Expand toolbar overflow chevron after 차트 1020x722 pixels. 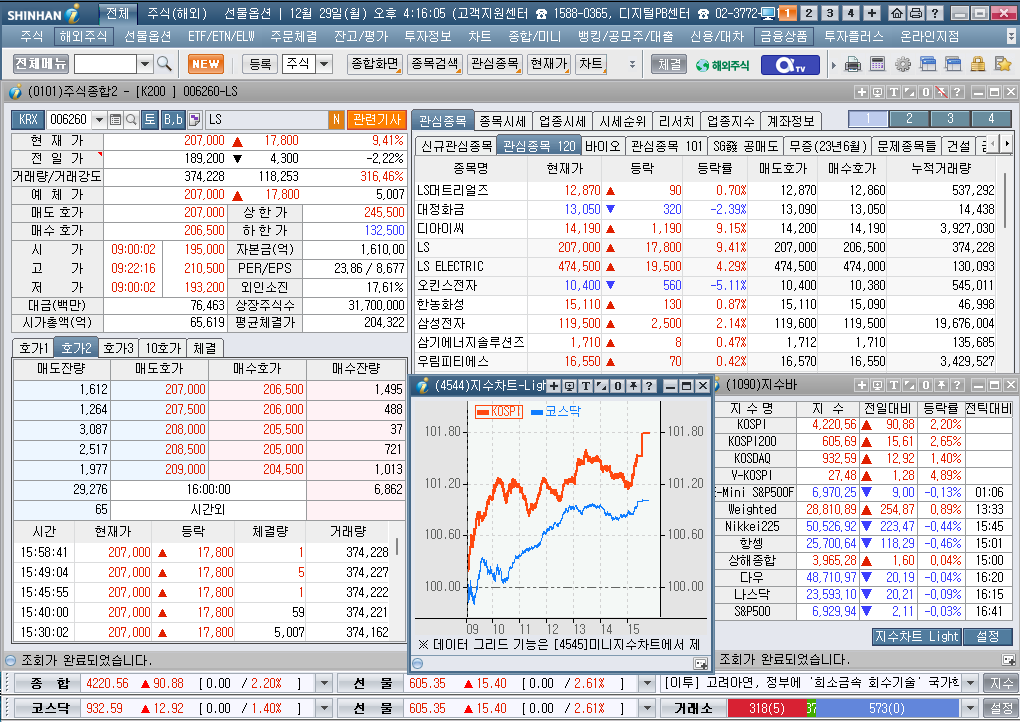[x=632, y=64]
